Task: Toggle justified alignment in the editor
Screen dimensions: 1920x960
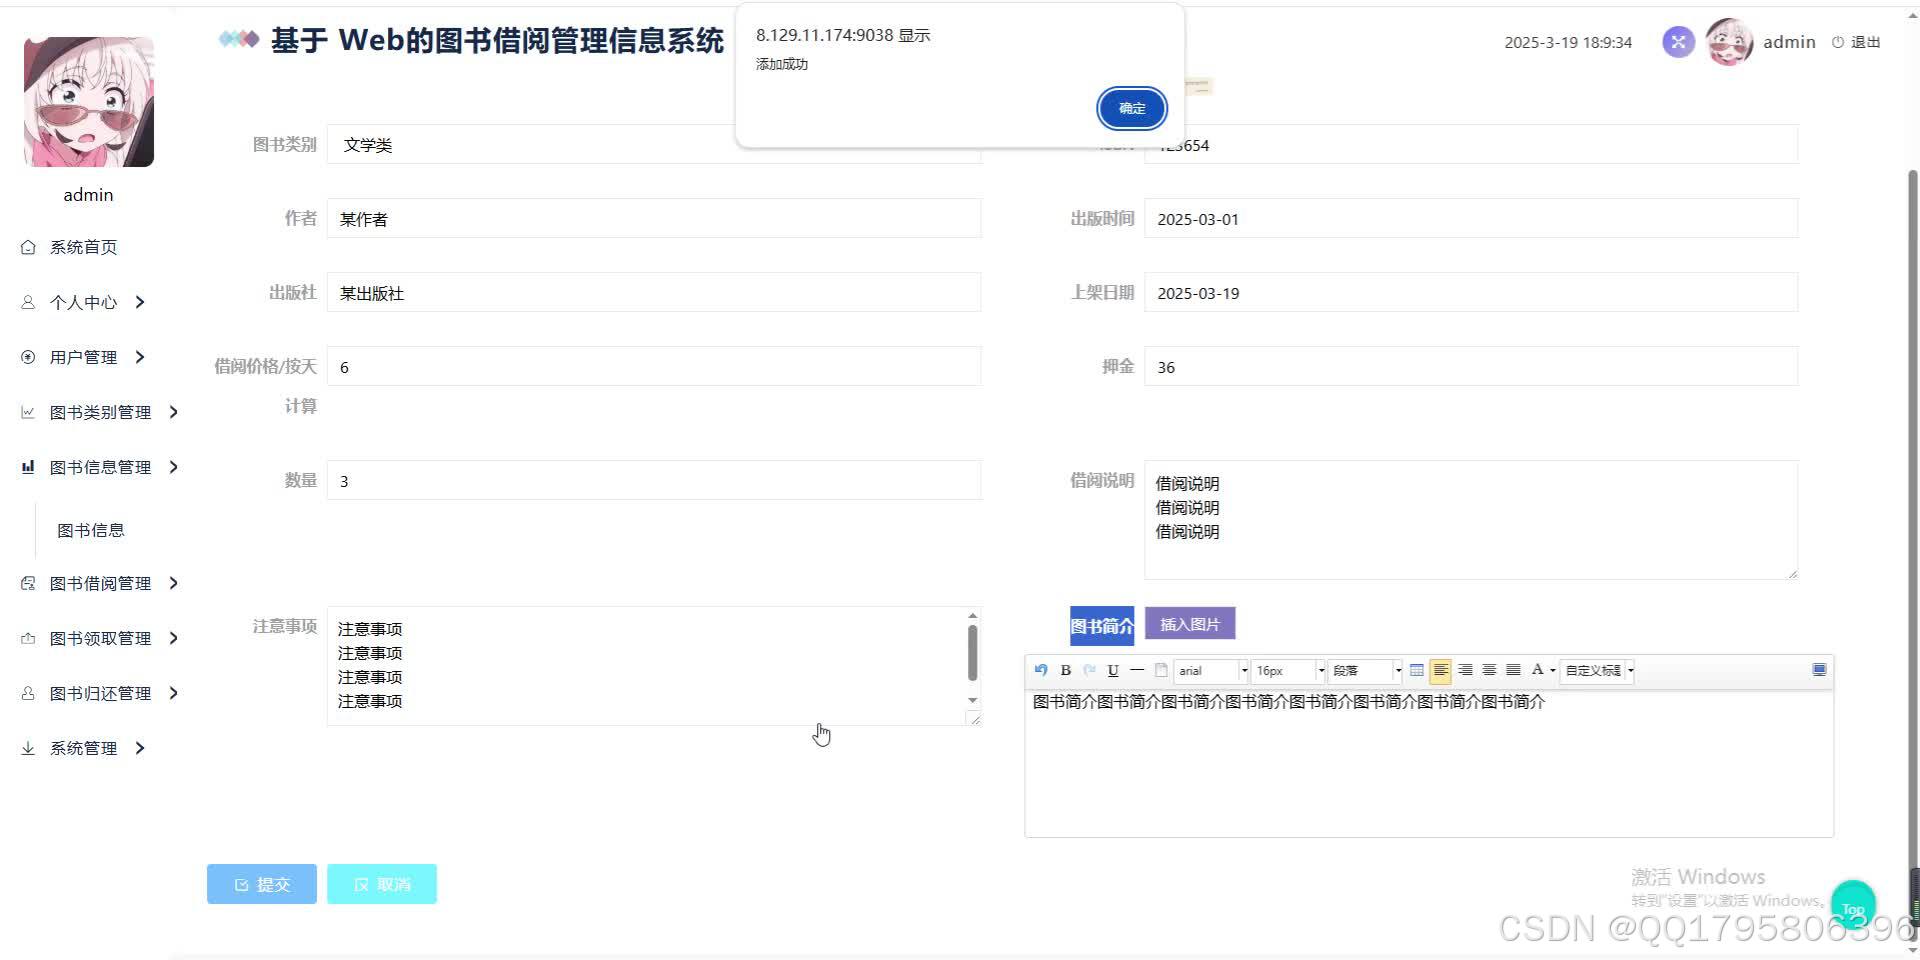Action: (1513, 670)
